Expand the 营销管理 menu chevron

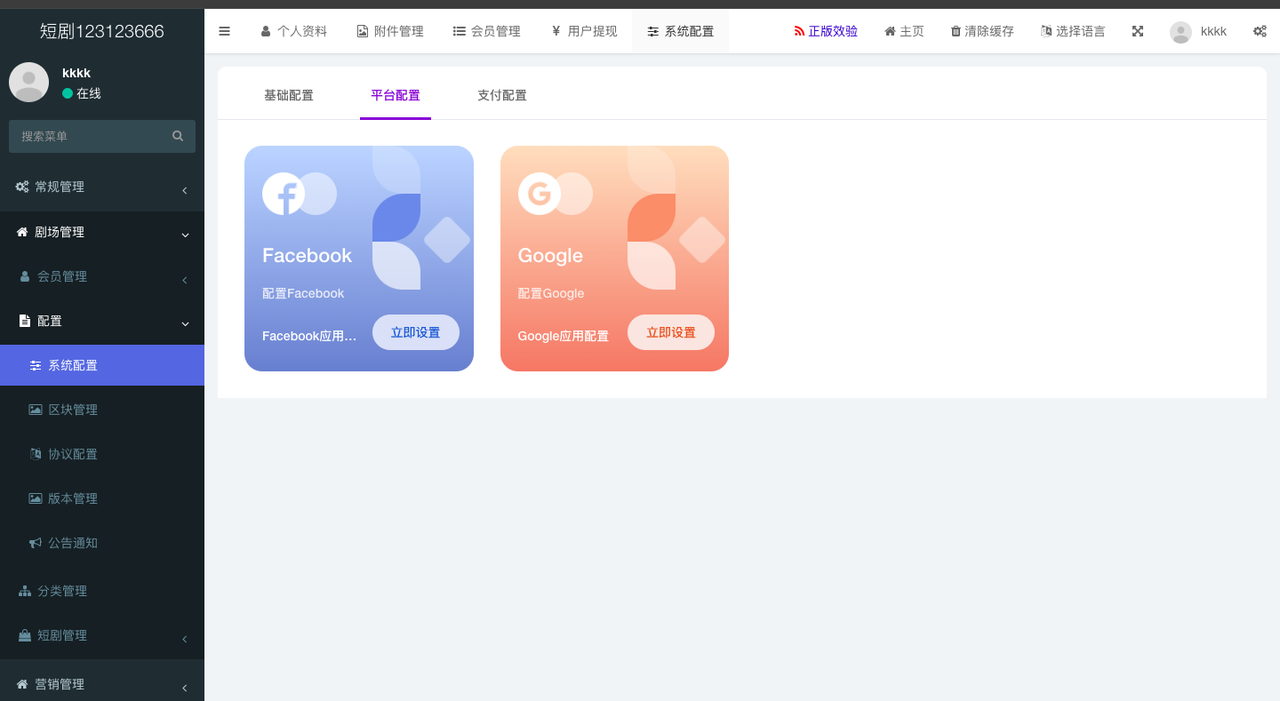tap(185, 687)
